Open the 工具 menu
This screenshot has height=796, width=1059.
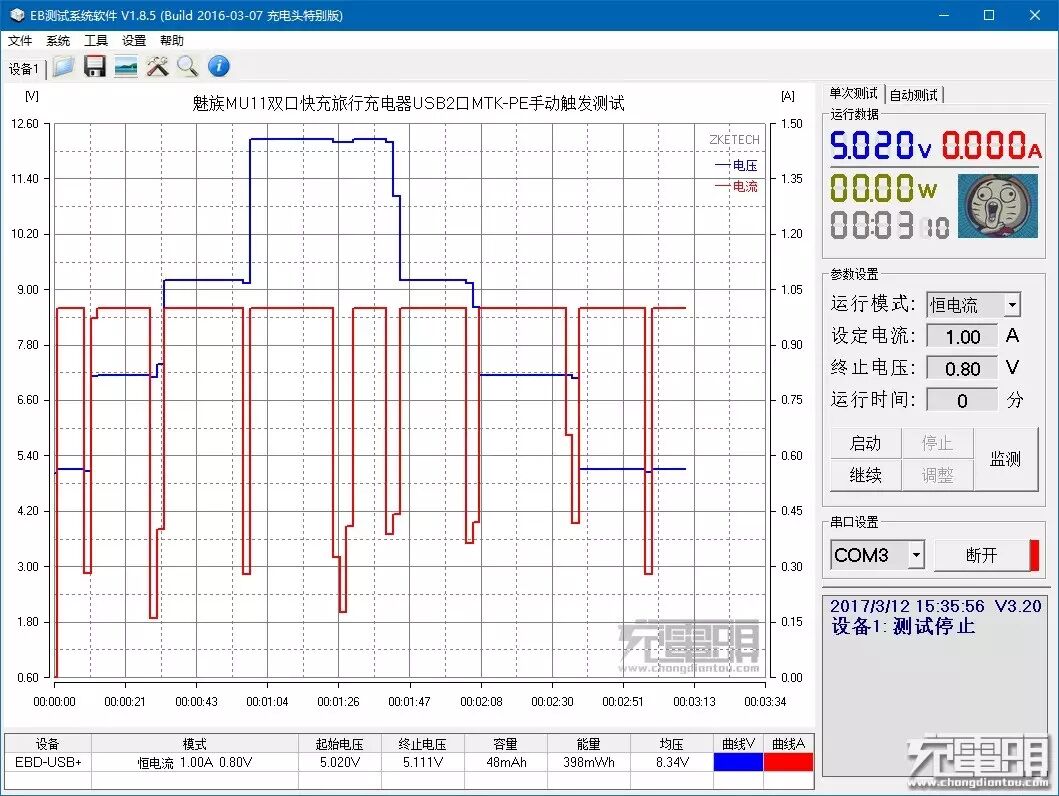tap(96, 41)
